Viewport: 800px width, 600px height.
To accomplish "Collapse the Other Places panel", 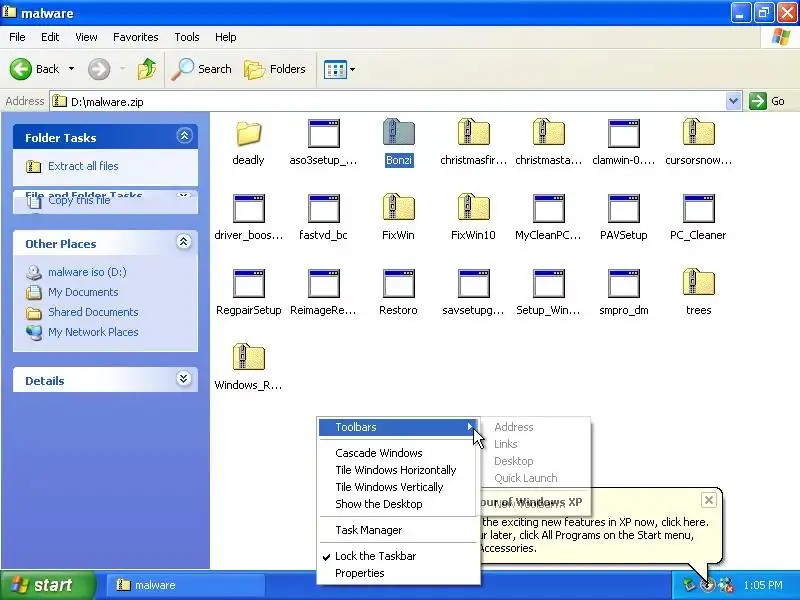I will click(x=184, y=241).
